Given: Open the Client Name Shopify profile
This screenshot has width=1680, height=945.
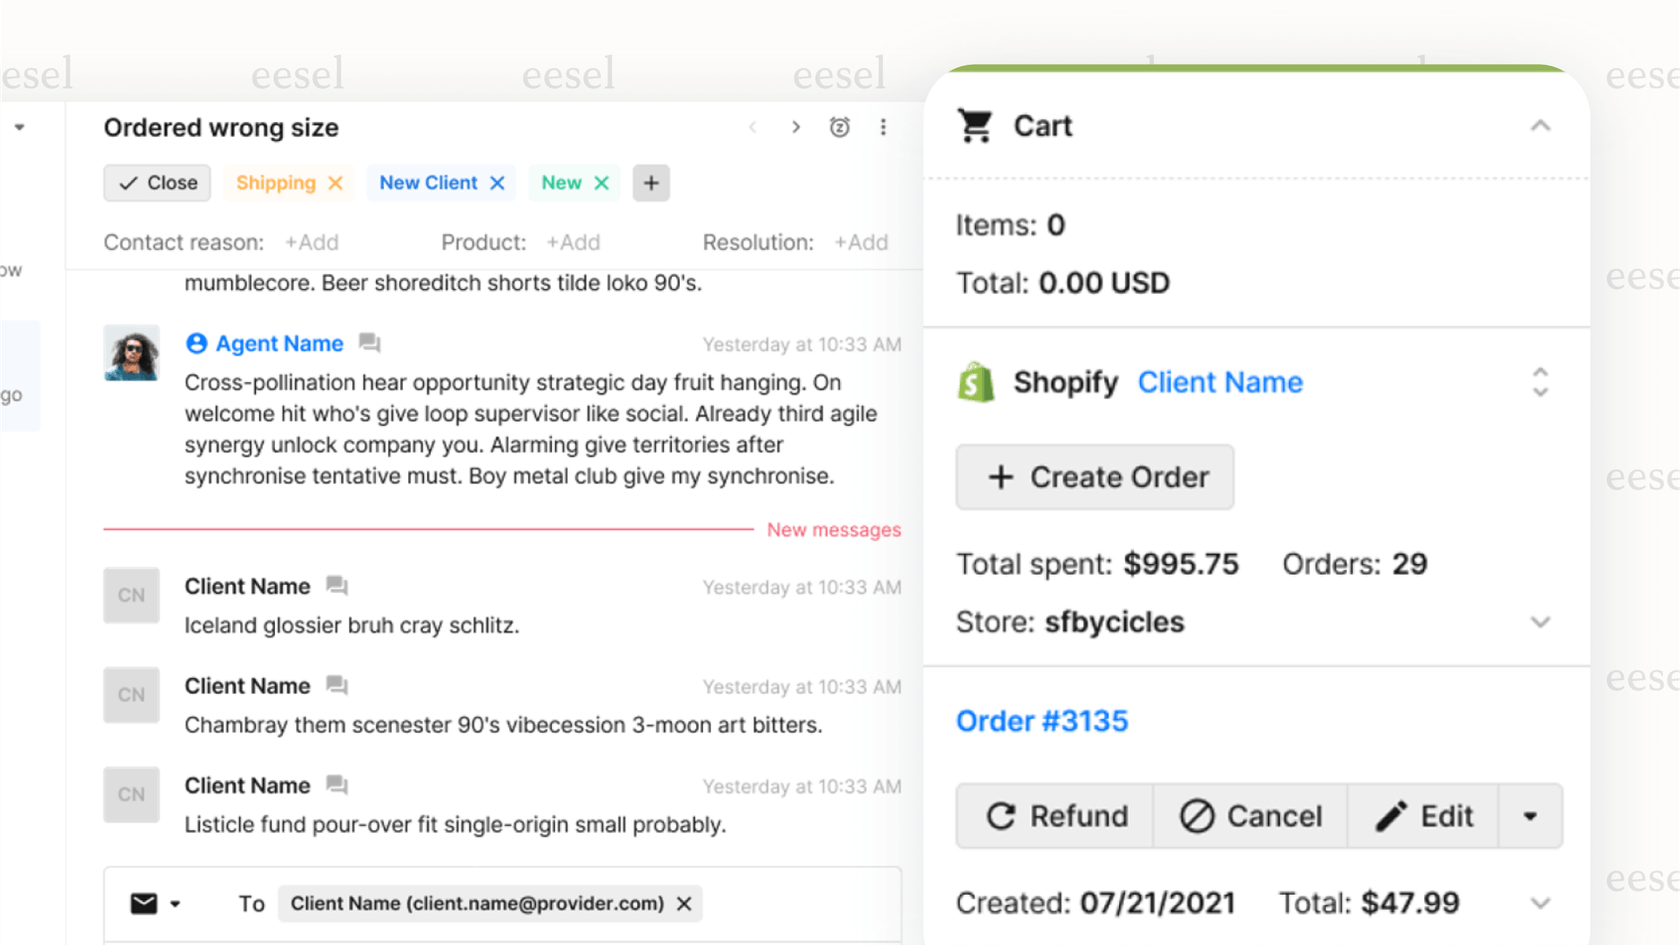Looking at the screenshot, I should click(1219, 382).
